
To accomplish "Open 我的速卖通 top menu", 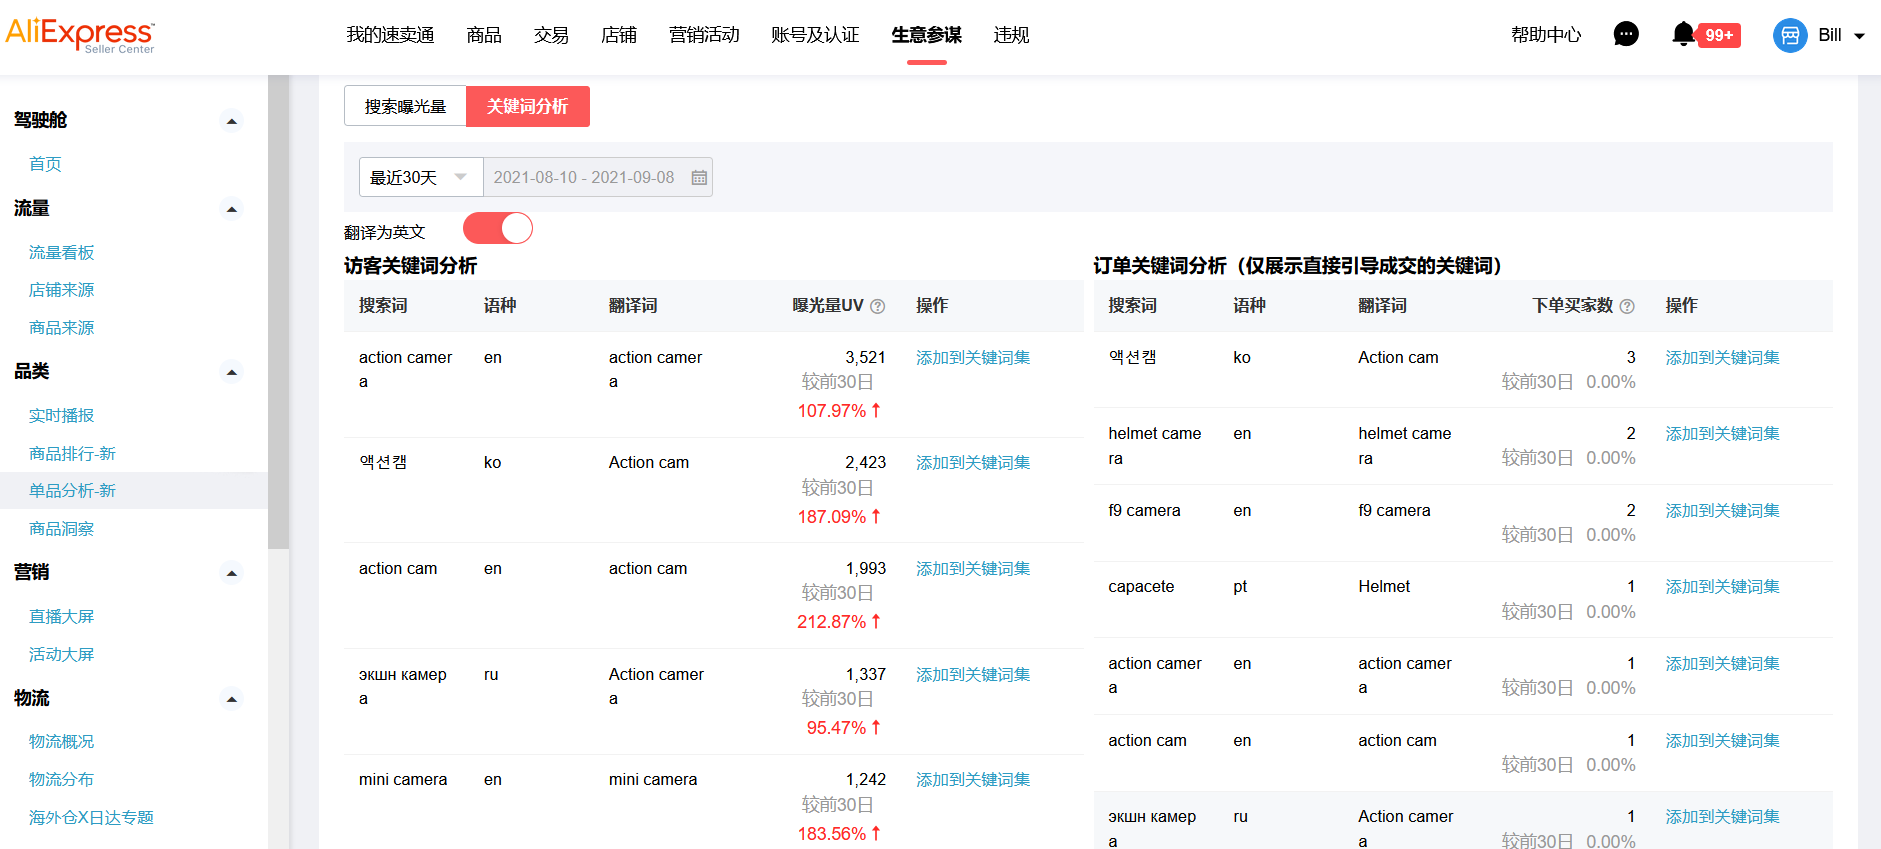I will pyautogui.click(x=390, y=35).
